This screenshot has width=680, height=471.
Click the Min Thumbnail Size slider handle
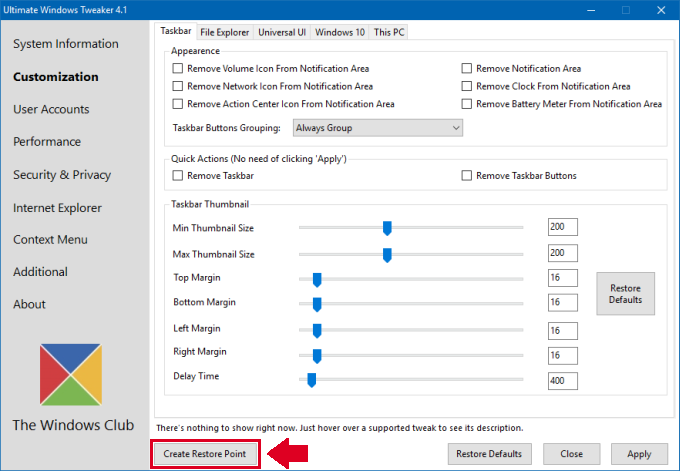[x=387, y=228]
